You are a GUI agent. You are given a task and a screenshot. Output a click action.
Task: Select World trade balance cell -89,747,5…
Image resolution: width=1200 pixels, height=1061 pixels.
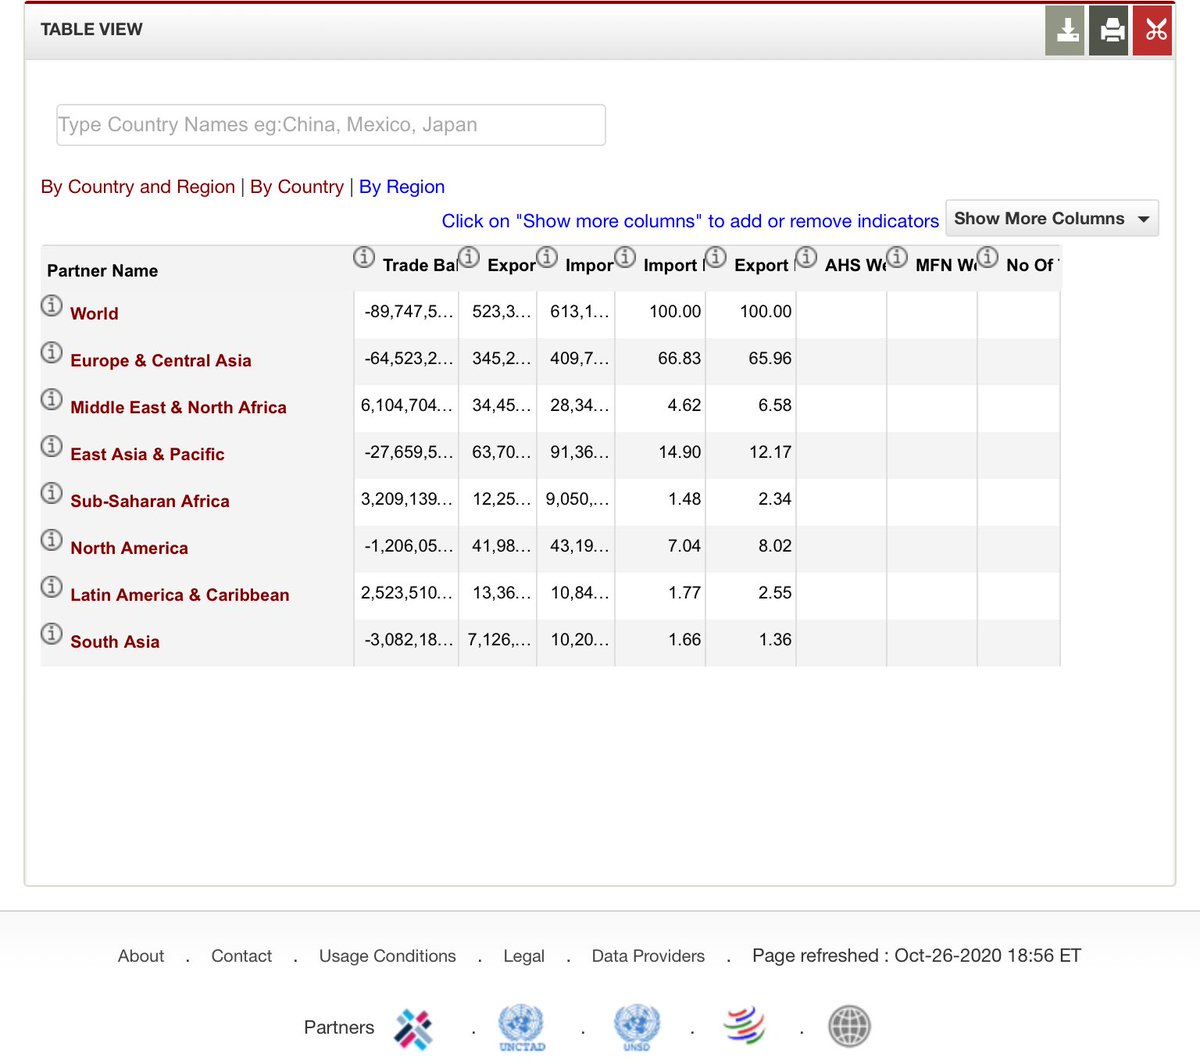406,312
